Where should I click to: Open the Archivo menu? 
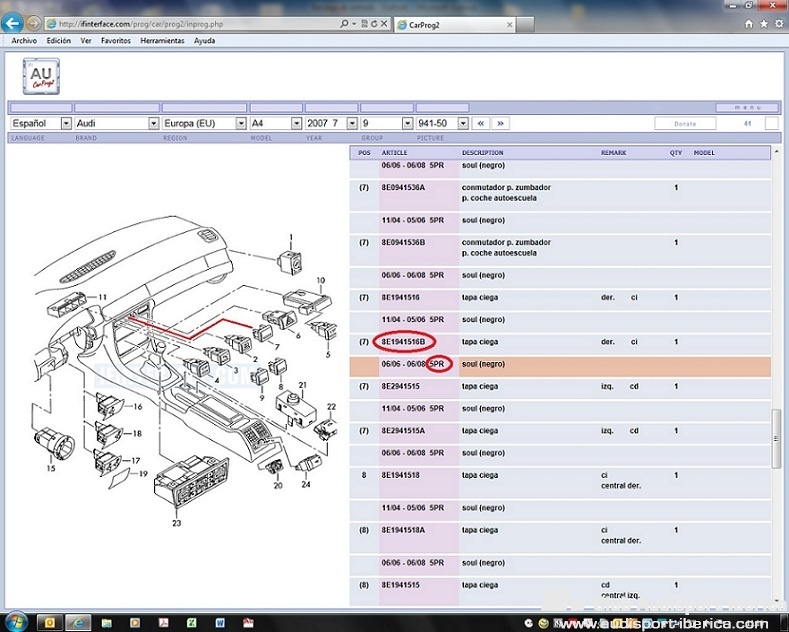[x=24, y=41]
